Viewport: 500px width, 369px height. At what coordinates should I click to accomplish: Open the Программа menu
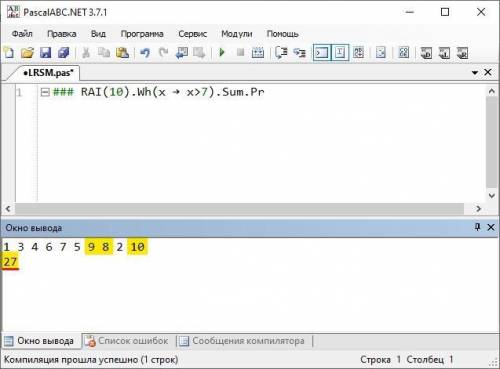(142, 34)
